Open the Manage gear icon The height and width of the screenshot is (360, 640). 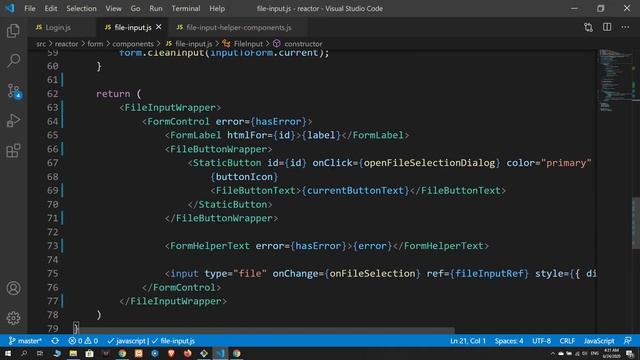(x=13, y=318)
